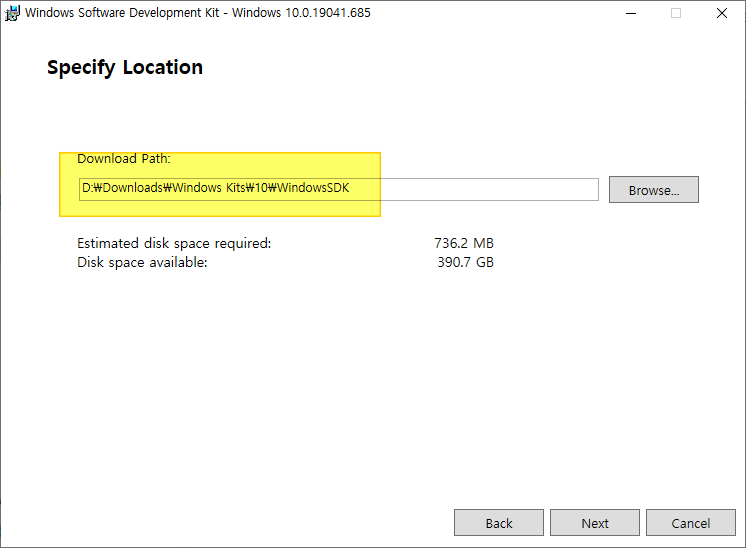Close the Windows SDK setup window
746x548 pixels.
(x=722, y=13)
